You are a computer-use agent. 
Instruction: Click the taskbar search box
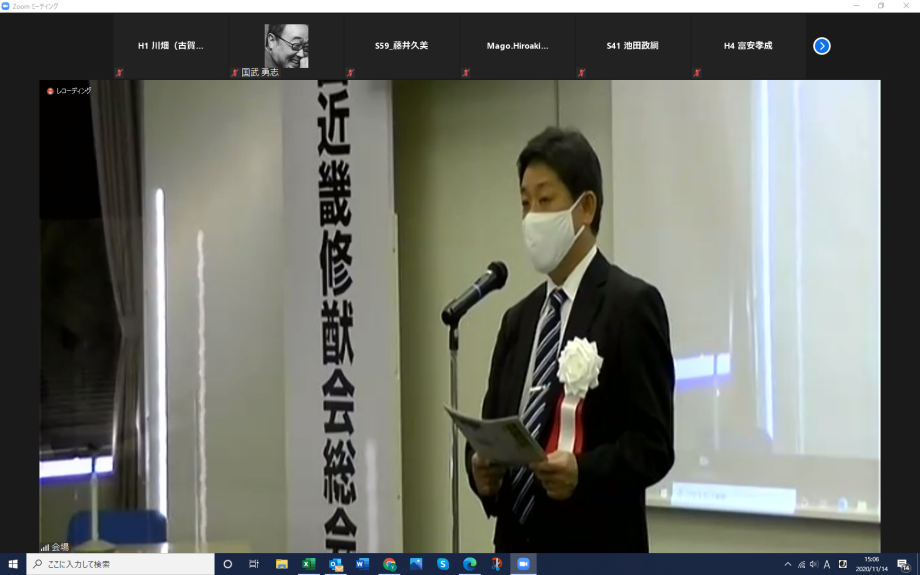pyautogui.click(x=120, y=564)
